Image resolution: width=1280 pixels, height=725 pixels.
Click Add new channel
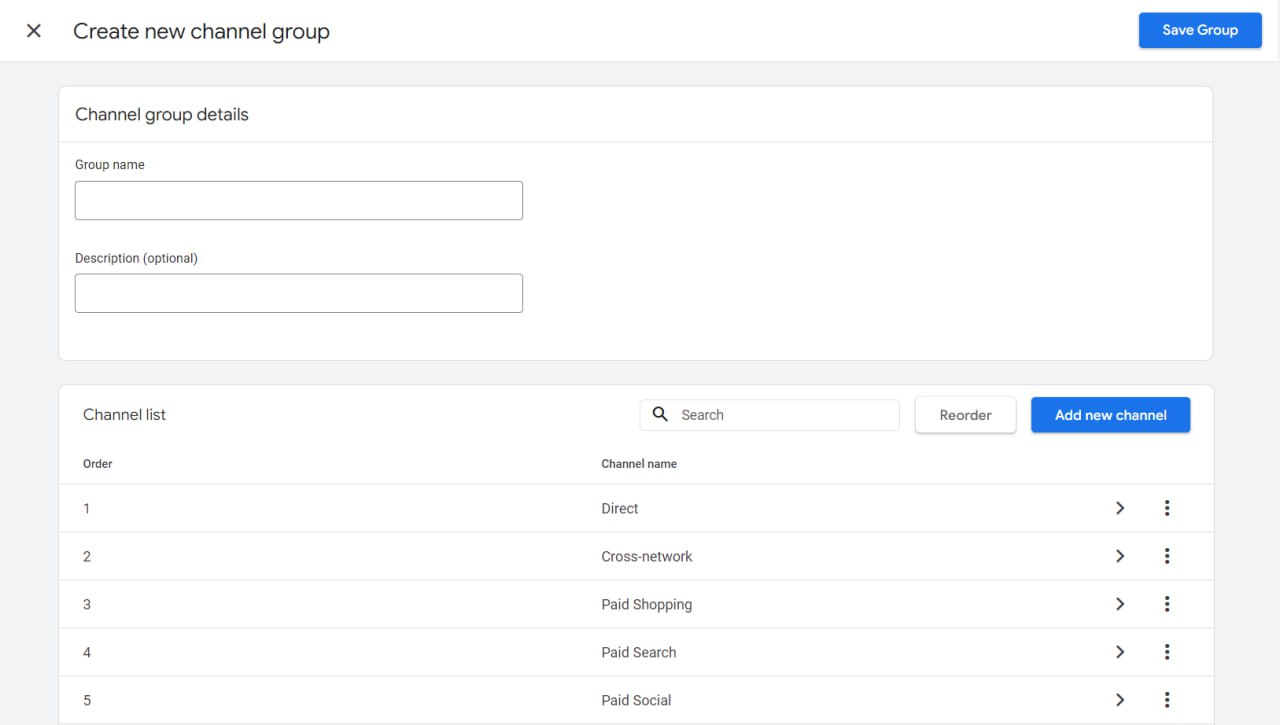pos(1110,415)
